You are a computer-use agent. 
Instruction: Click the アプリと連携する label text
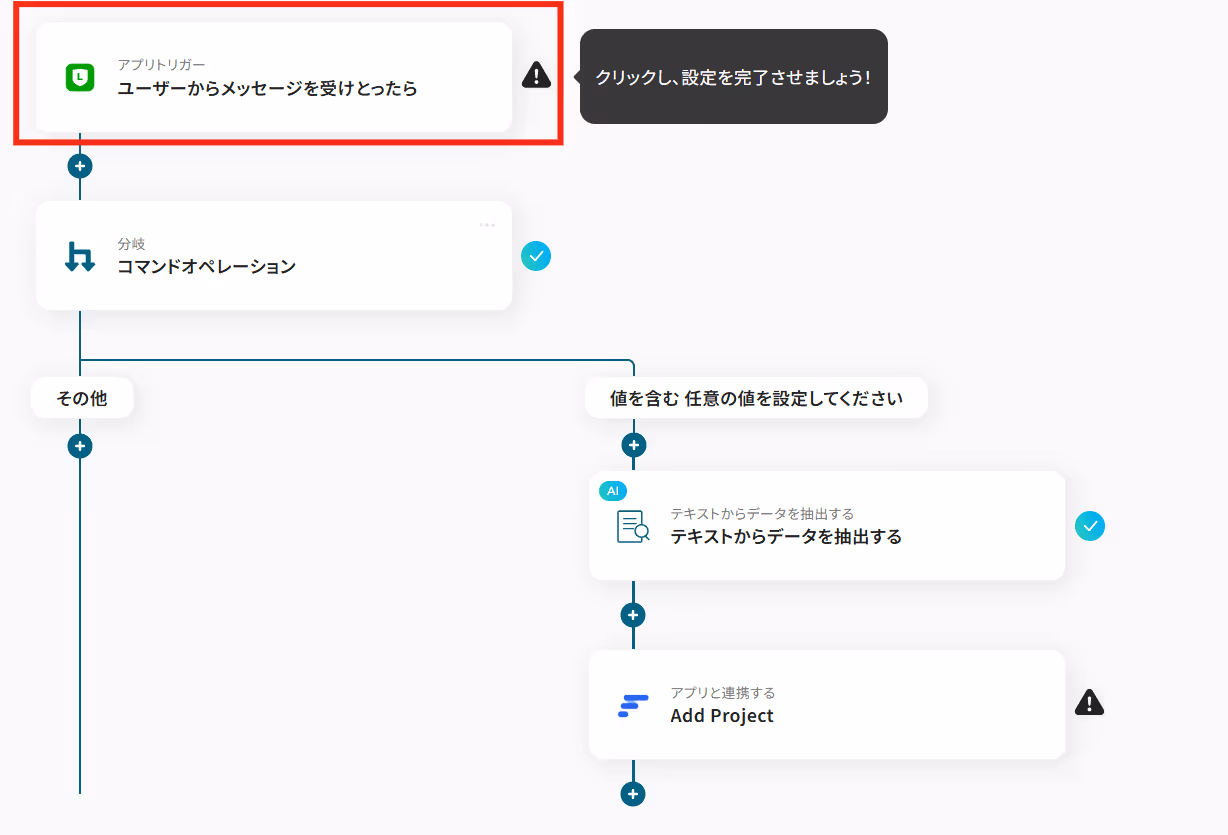coord(723,693)
